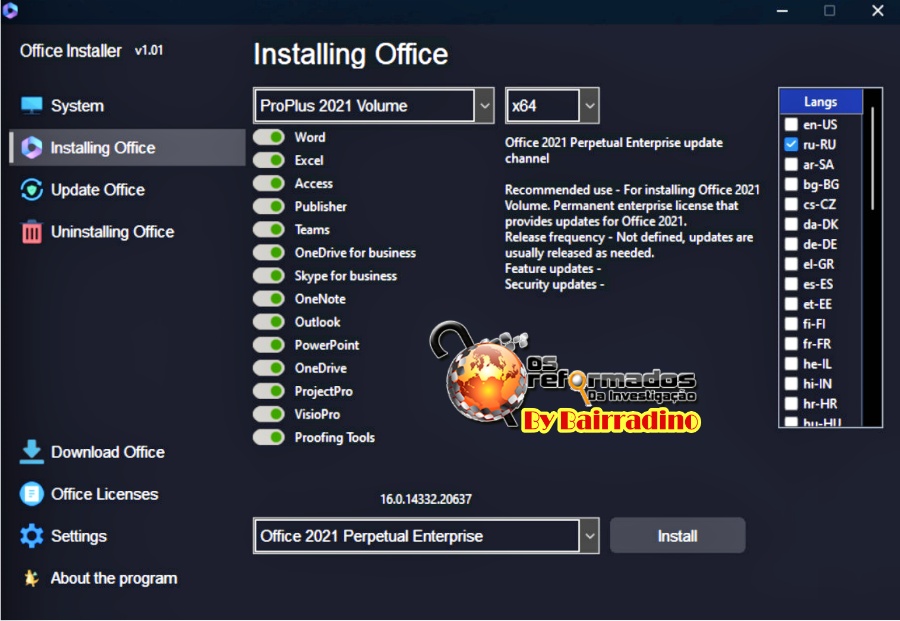The image size is (900, 621).
Task: Disable the Word toggle
Action: click(269, 137)
